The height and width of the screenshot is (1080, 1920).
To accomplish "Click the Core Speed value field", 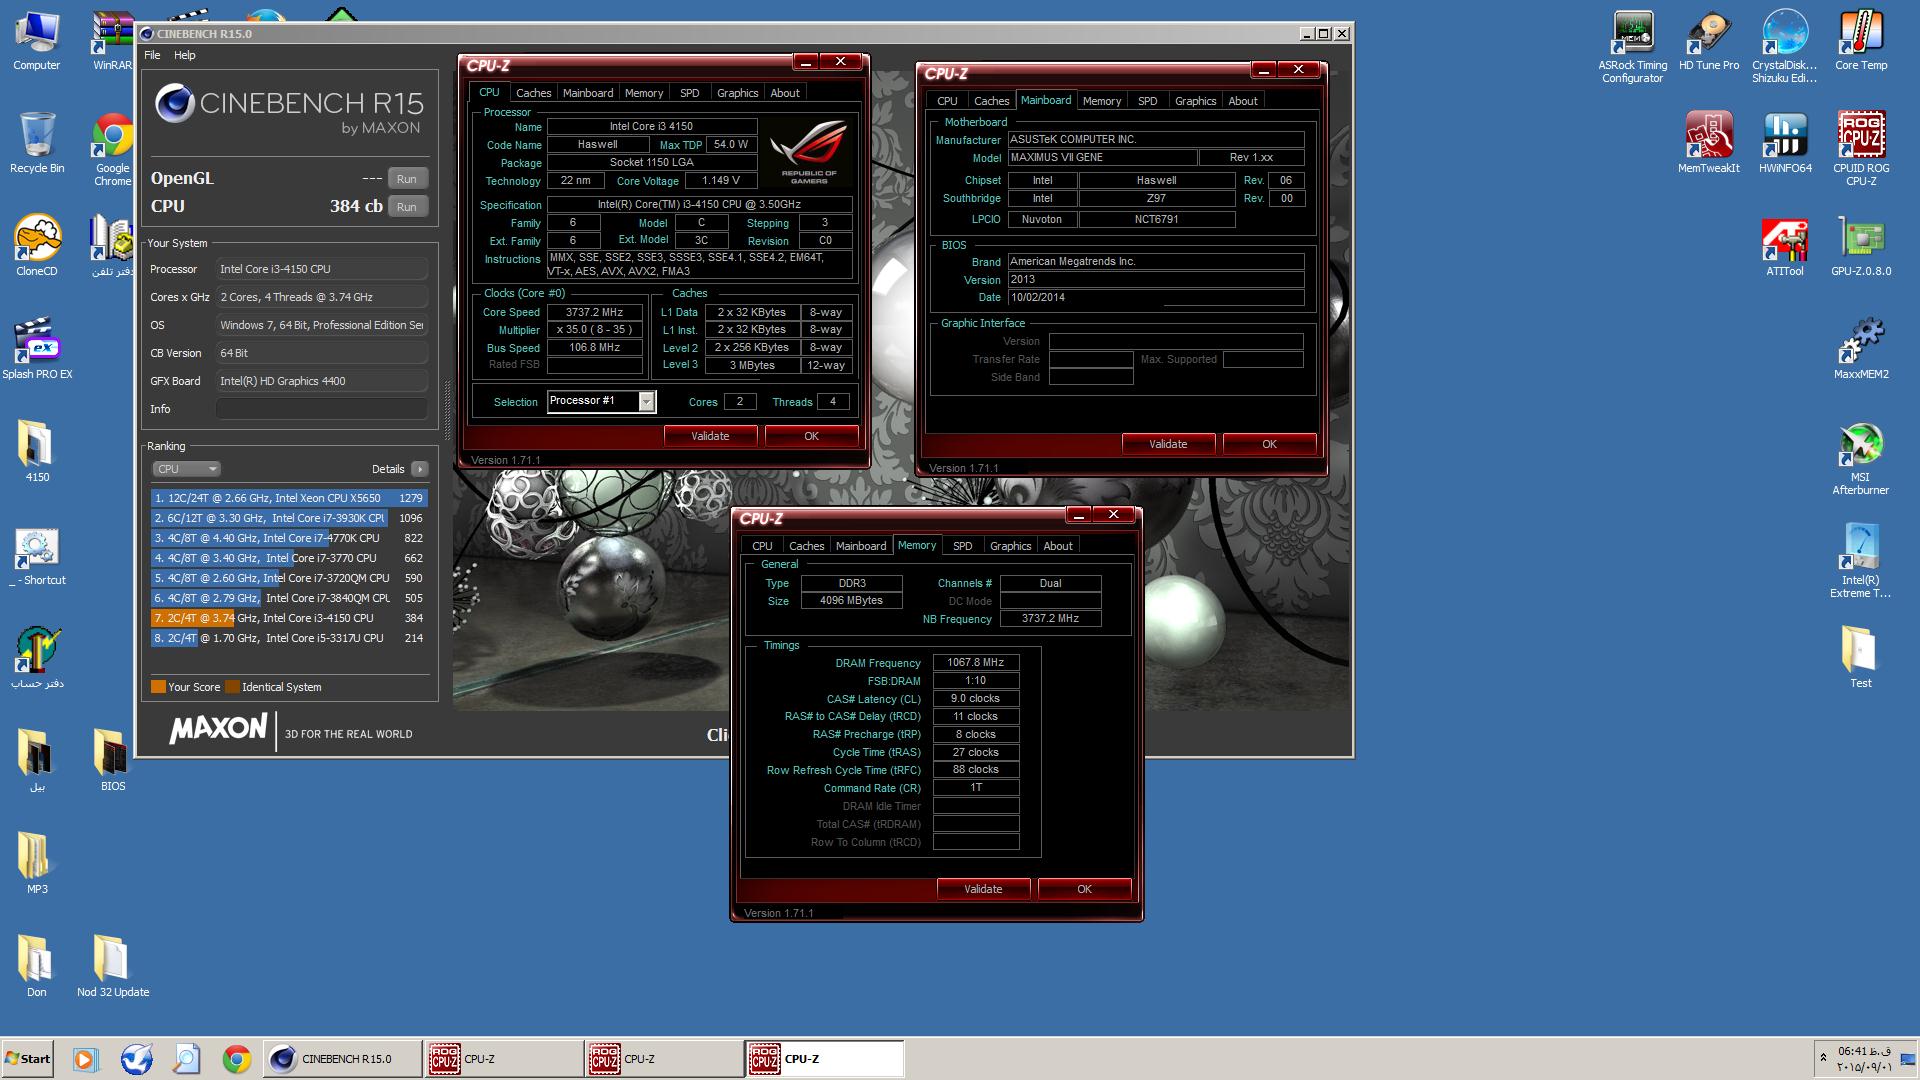I will pyautogui.click(x=595, y=312).
